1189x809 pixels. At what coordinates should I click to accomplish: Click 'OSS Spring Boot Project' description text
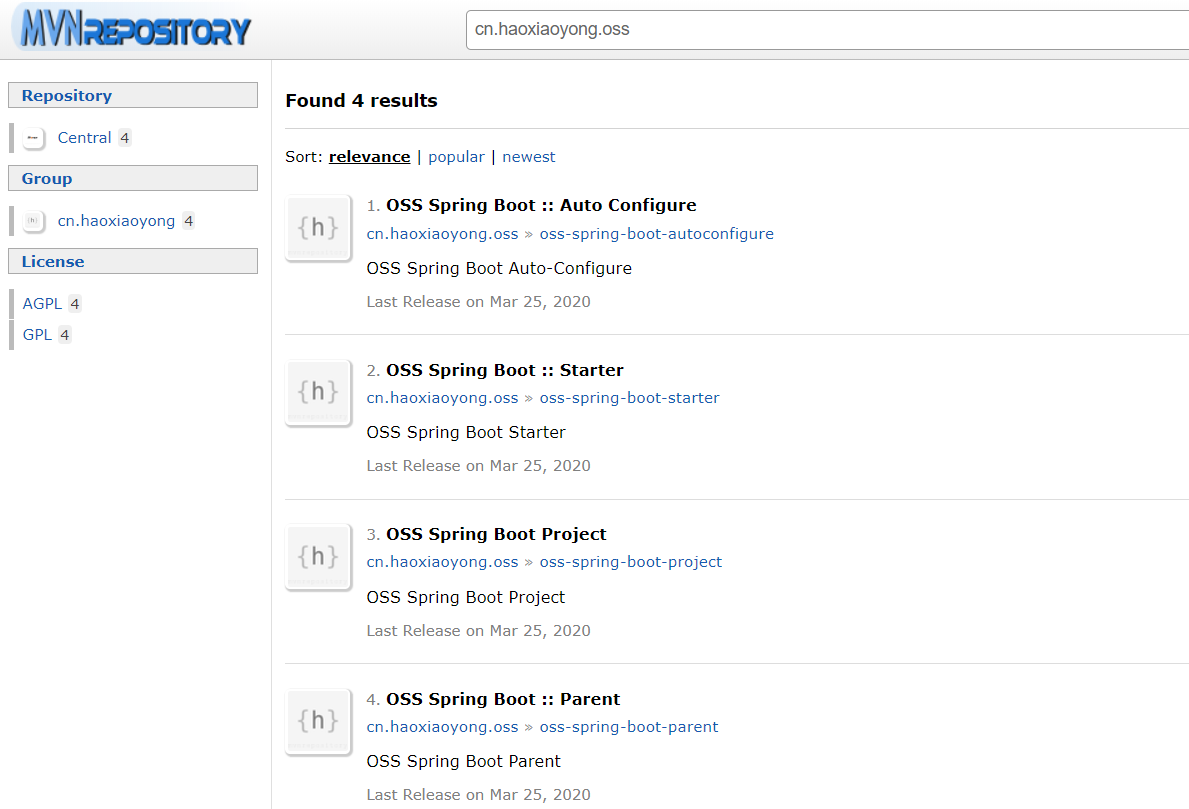click(x=466, y=597)
